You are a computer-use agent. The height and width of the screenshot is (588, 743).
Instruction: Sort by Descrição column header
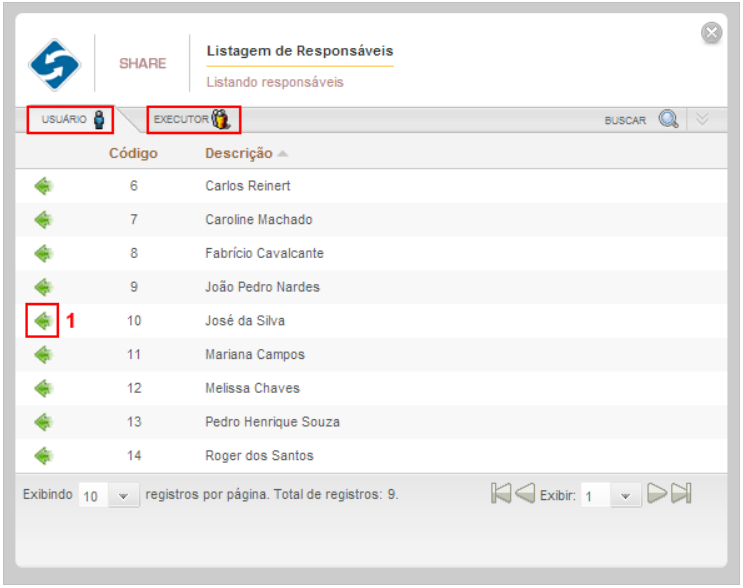[239, 154]
